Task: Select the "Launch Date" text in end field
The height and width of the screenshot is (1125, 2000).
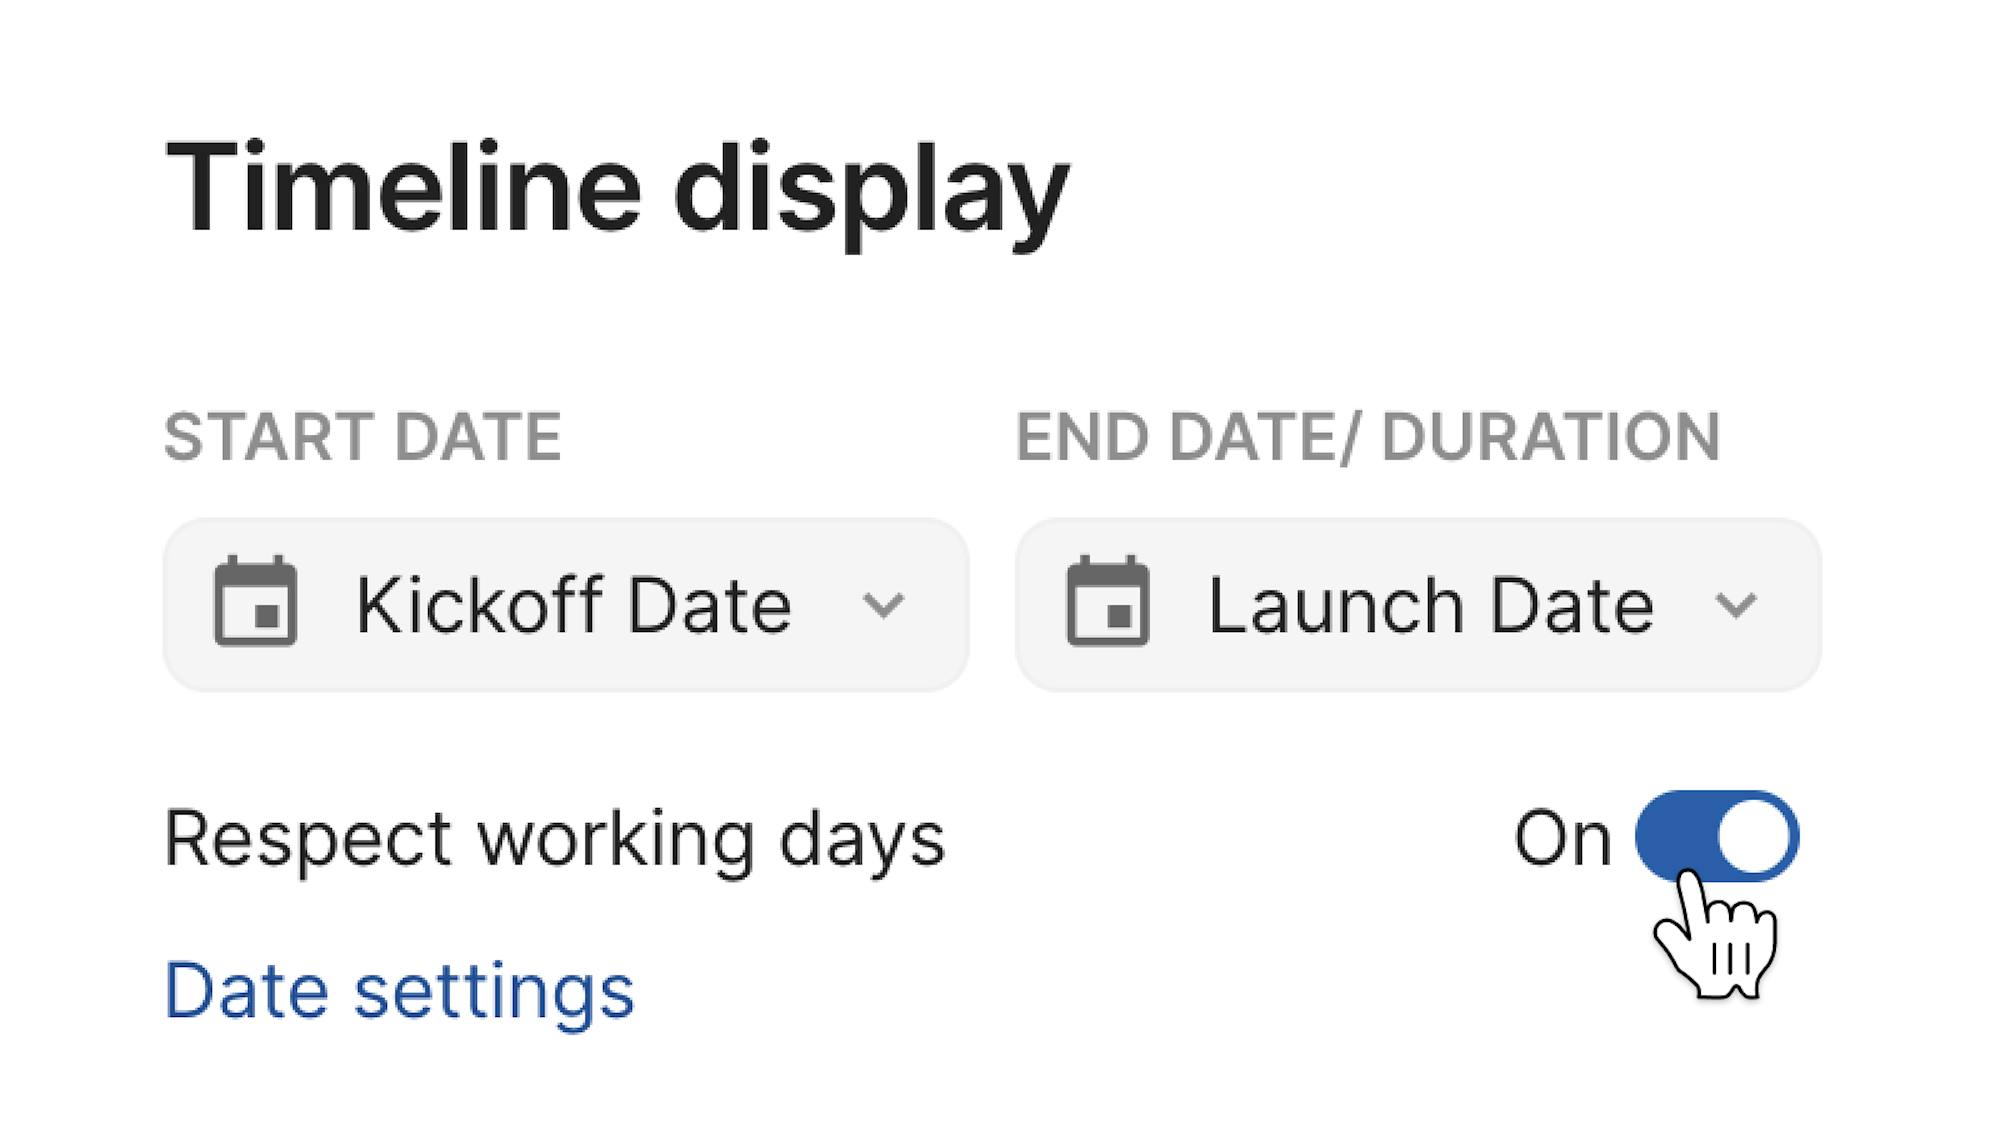Action: click(1430, 605)
